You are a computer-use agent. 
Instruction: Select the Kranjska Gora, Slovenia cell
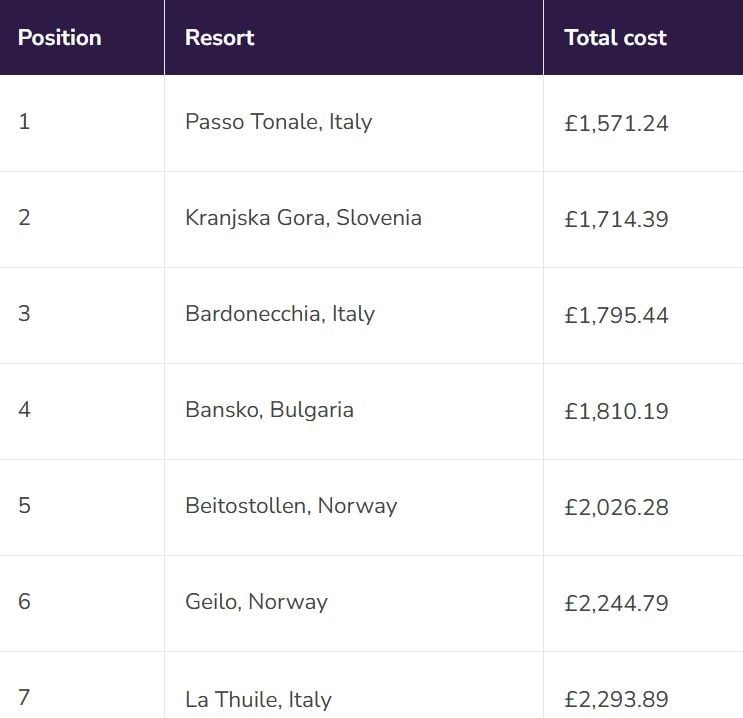pyautogui.click(x=353, y=219)
